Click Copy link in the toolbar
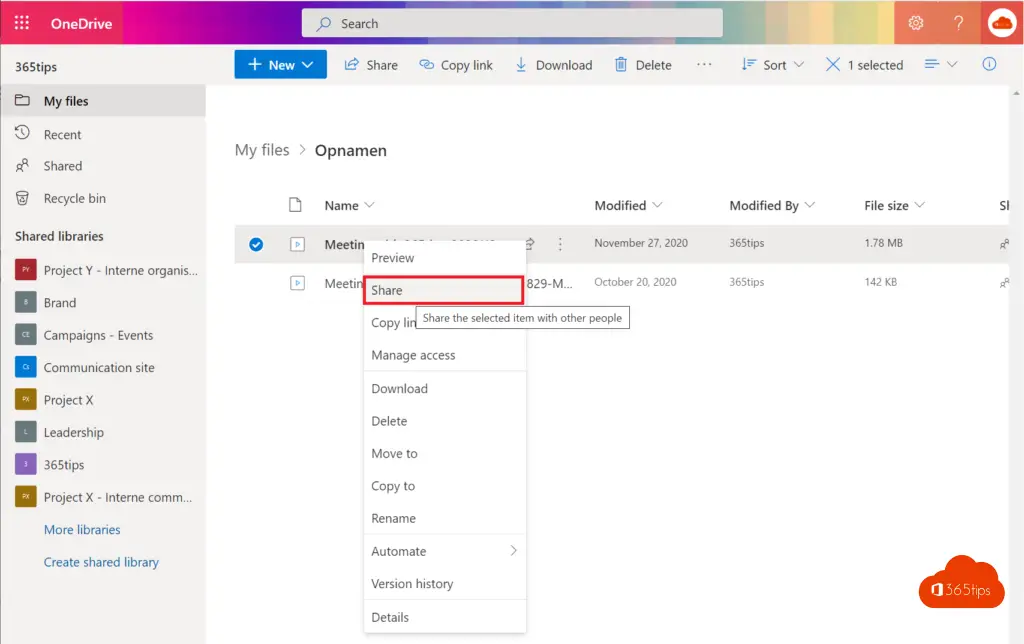The width and height of the screenshot is (1024, 644). click(x=456, y=65)
